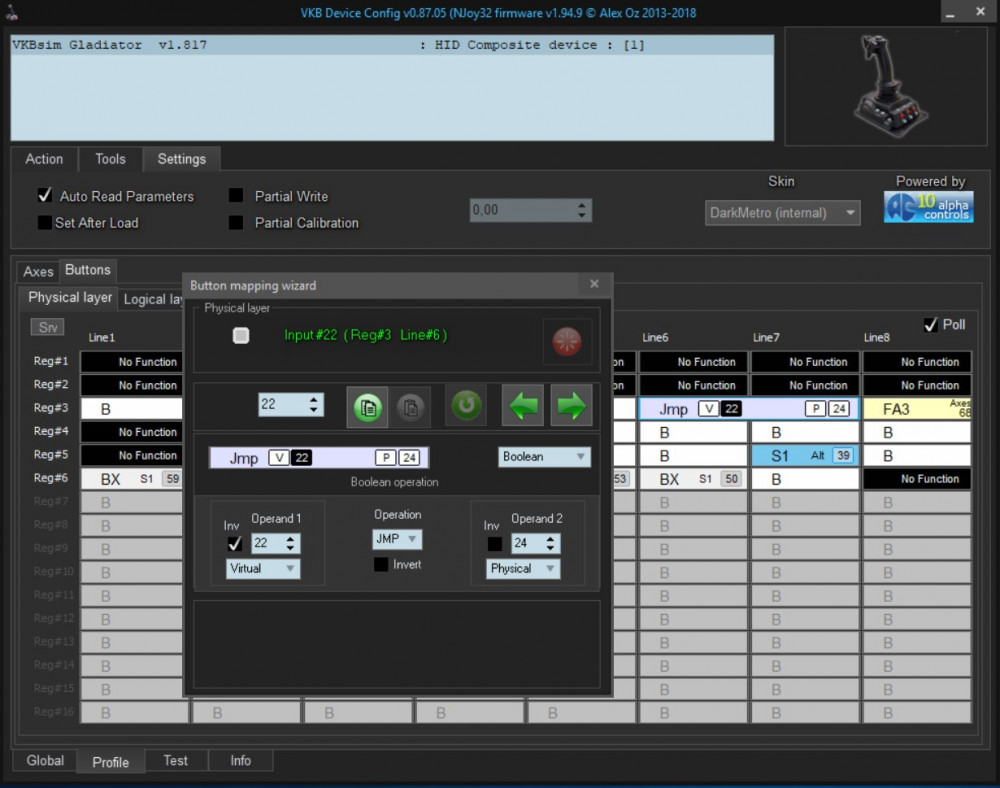
Task: Click the 10 alpha controls logo
Action: tap(928, 207)
